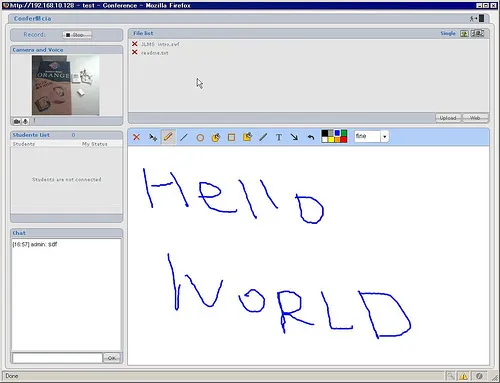The width and height of the screenshot is (500, 383).
Task: Select the filled circle paint tool
Action: click(216, 137)
